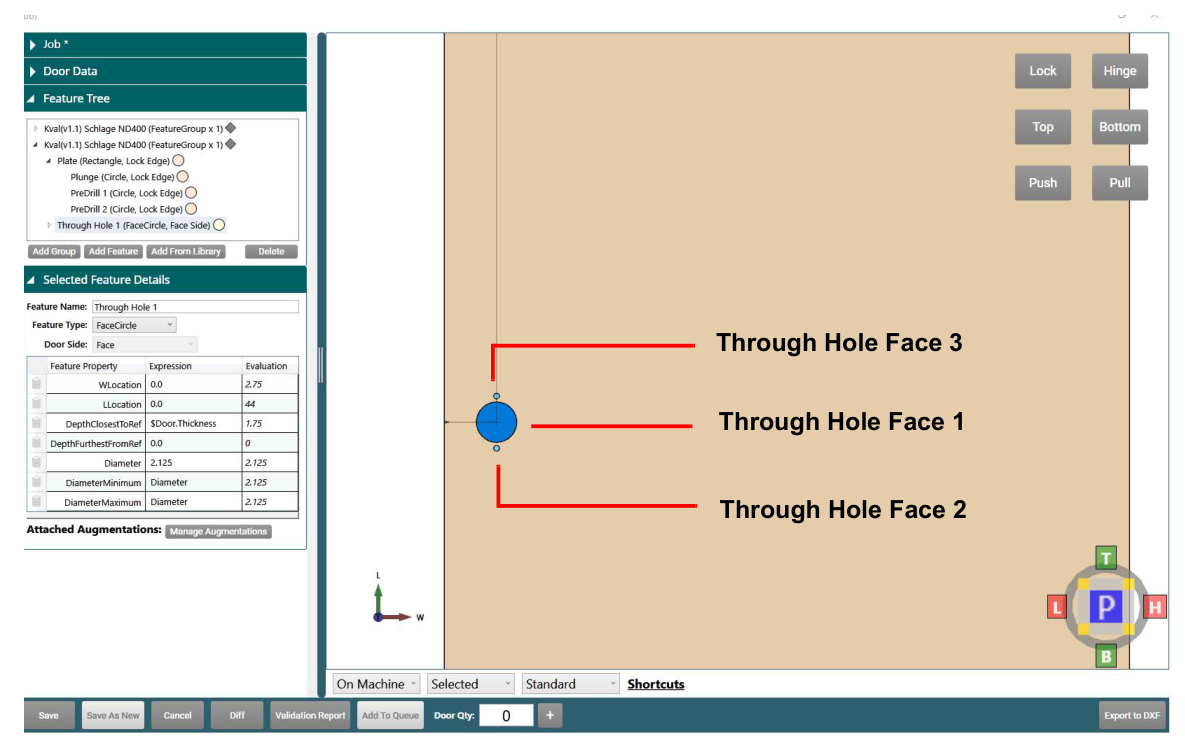Switch to the Push view

point(1043,183)
